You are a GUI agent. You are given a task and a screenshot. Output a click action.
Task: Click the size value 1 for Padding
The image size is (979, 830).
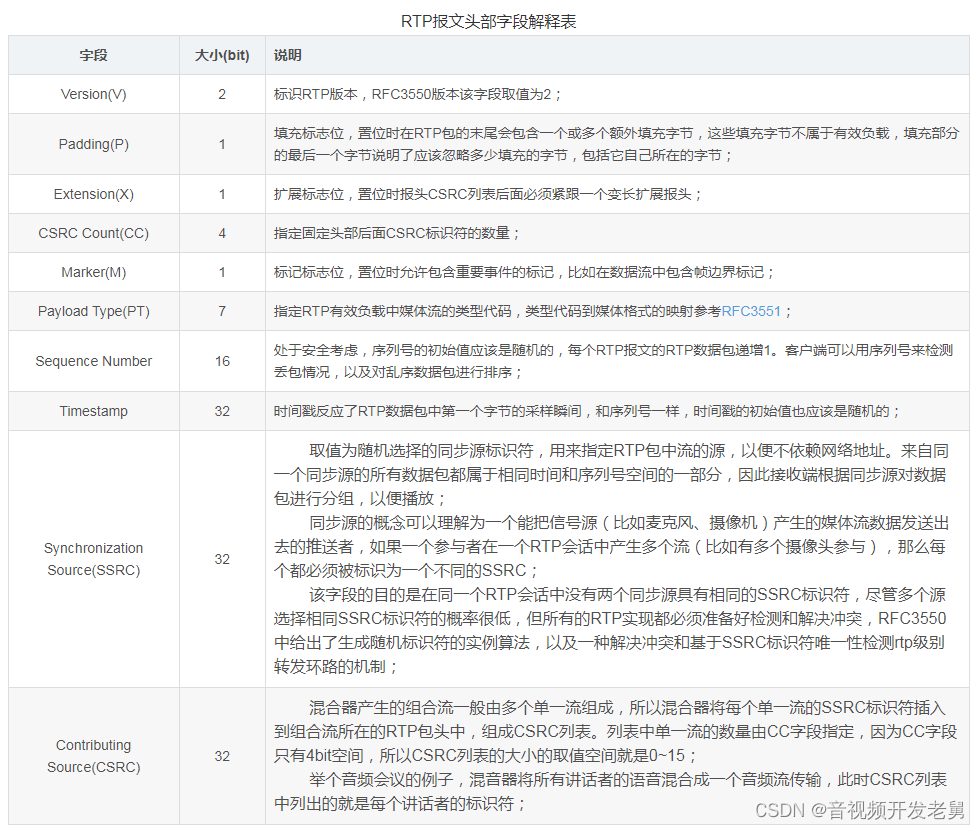pyautogui.click(x=222, y=144)
